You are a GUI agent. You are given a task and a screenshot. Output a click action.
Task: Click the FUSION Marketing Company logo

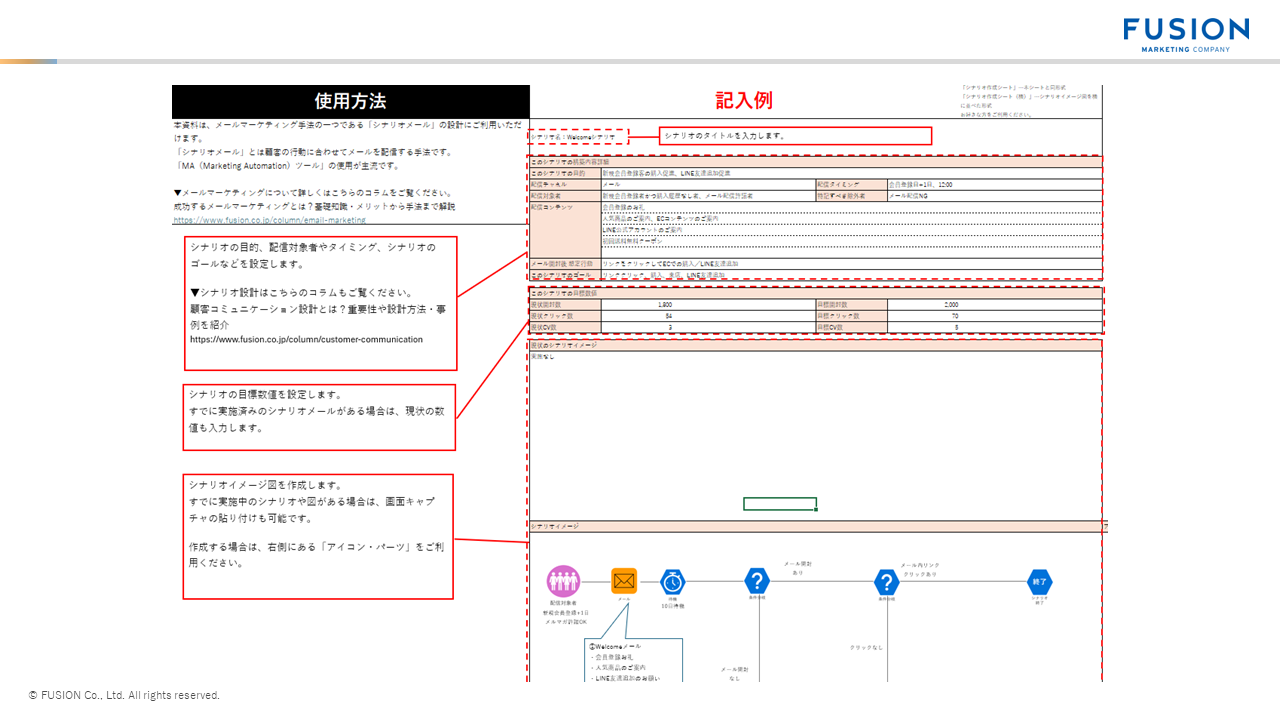(x=1185, y=30)
